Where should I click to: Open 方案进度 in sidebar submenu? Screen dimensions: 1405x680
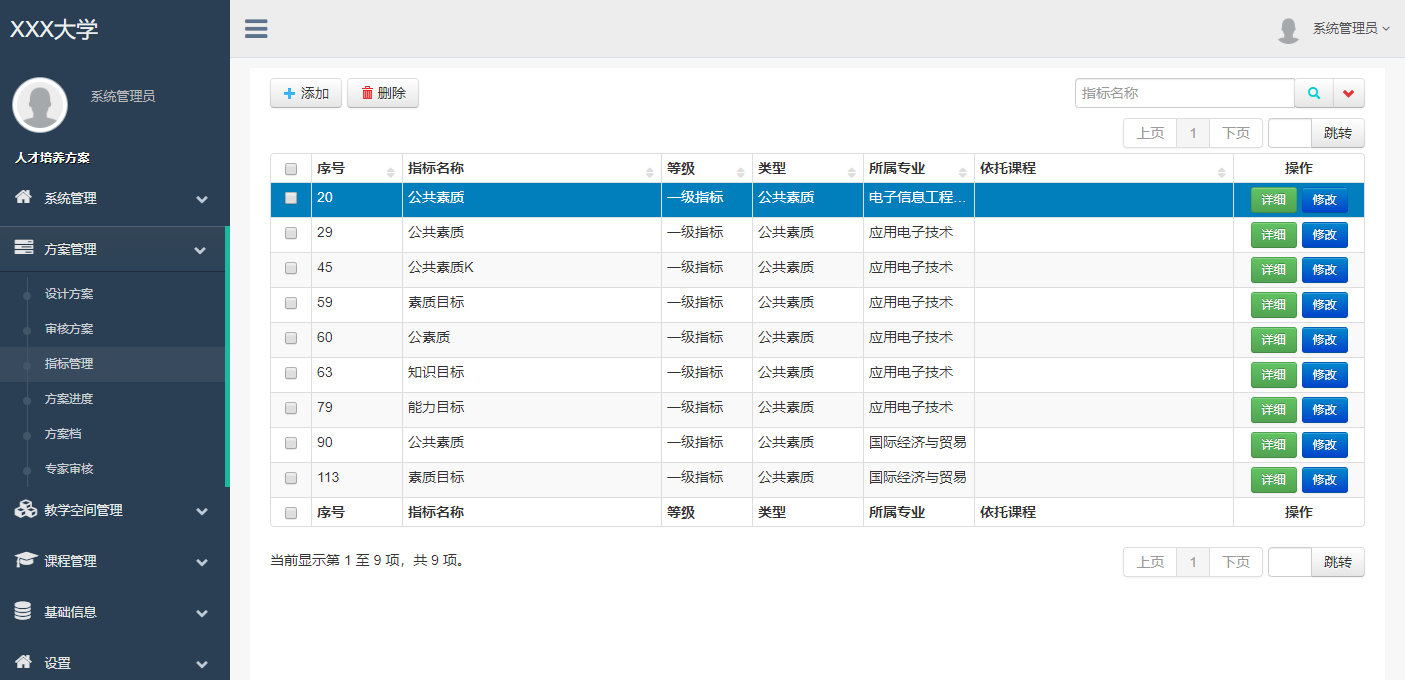69,399
